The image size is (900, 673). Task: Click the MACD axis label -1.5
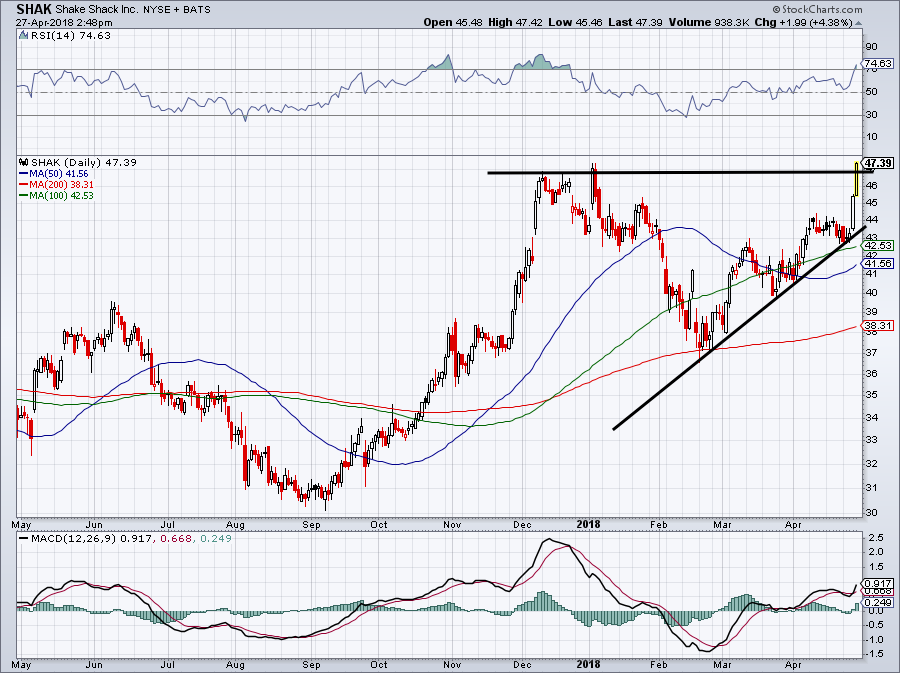point(874,655)
